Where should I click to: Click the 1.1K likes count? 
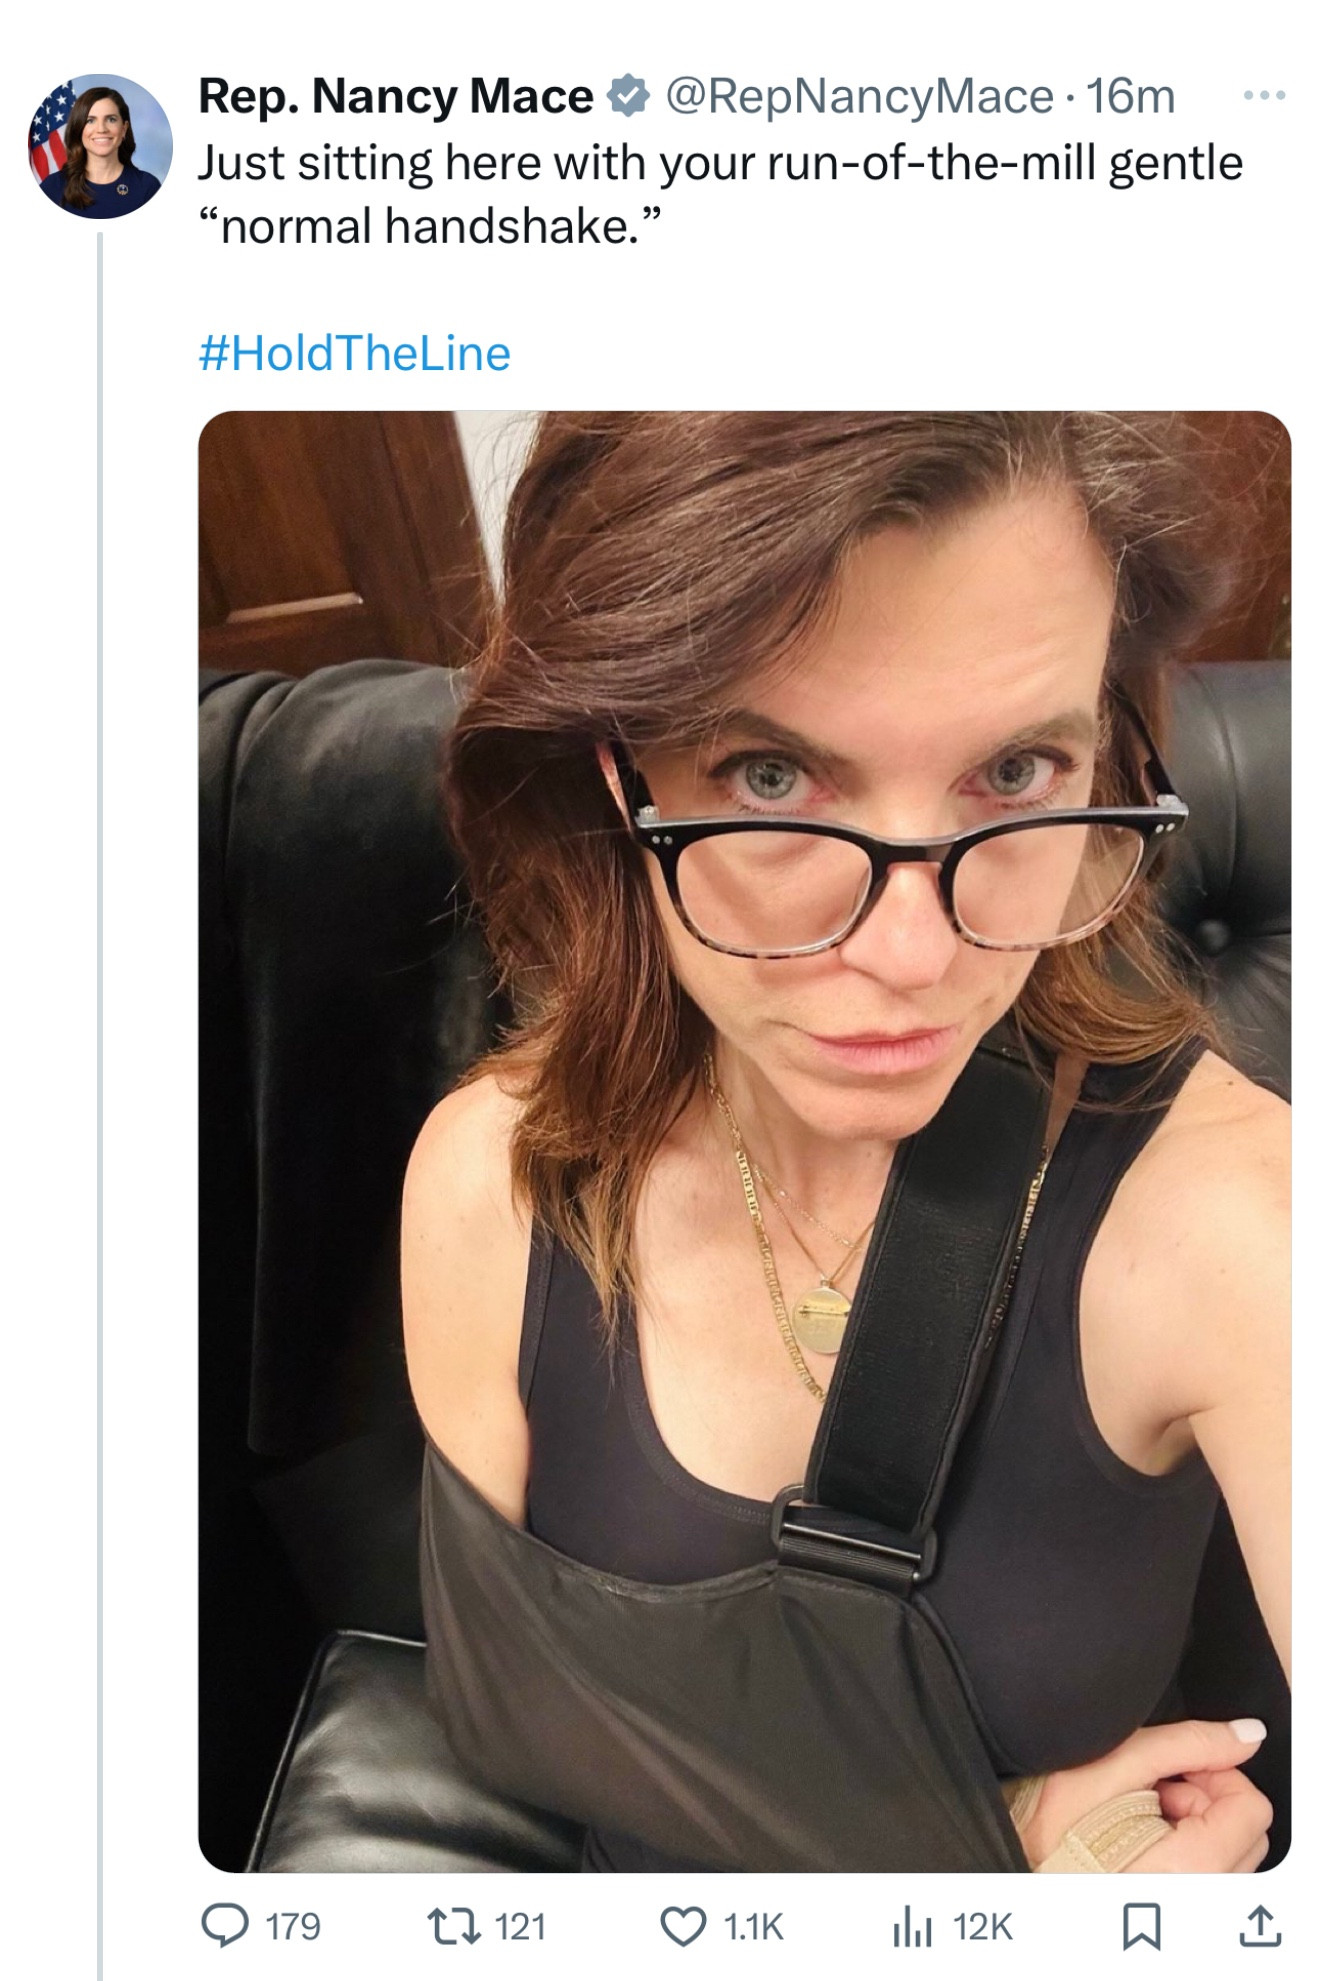[x=753, y=1927]
